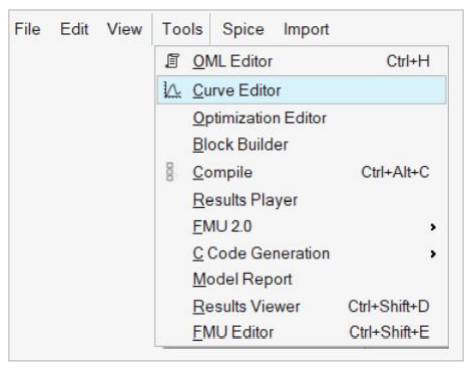Launch FMU Editor from the menu
This screenshot has height=371, width=471.
click(302, 332)
